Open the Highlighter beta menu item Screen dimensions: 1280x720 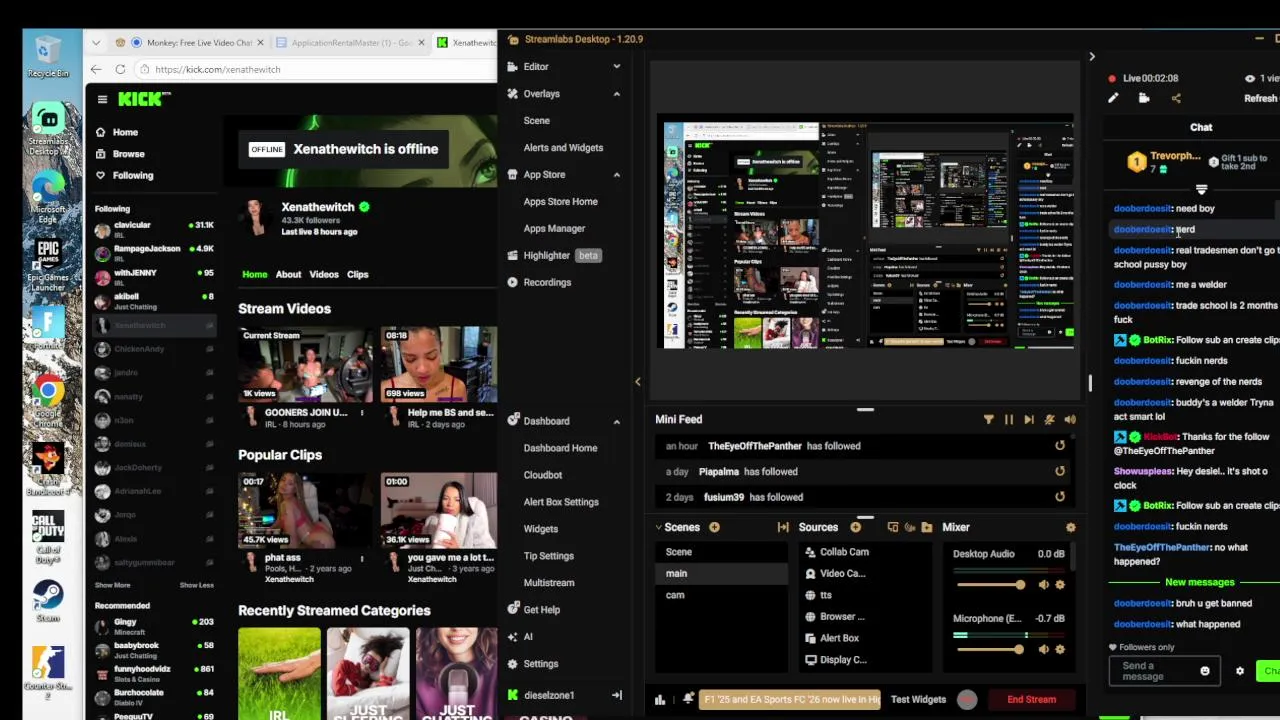click(554, 255)
